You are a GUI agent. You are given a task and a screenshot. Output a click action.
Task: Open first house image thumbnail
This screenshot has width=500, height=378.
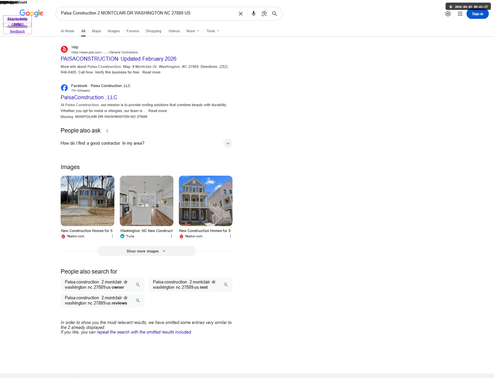(87, 201)
